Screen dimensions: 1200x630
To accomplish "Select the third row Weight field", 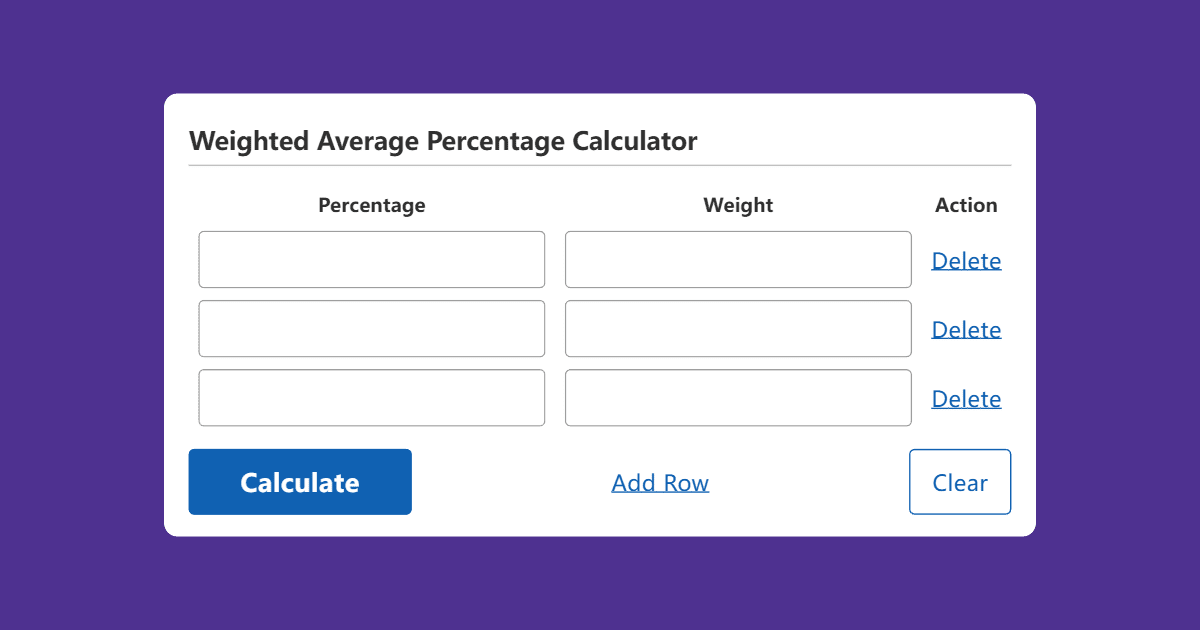I will click(738, 397).
